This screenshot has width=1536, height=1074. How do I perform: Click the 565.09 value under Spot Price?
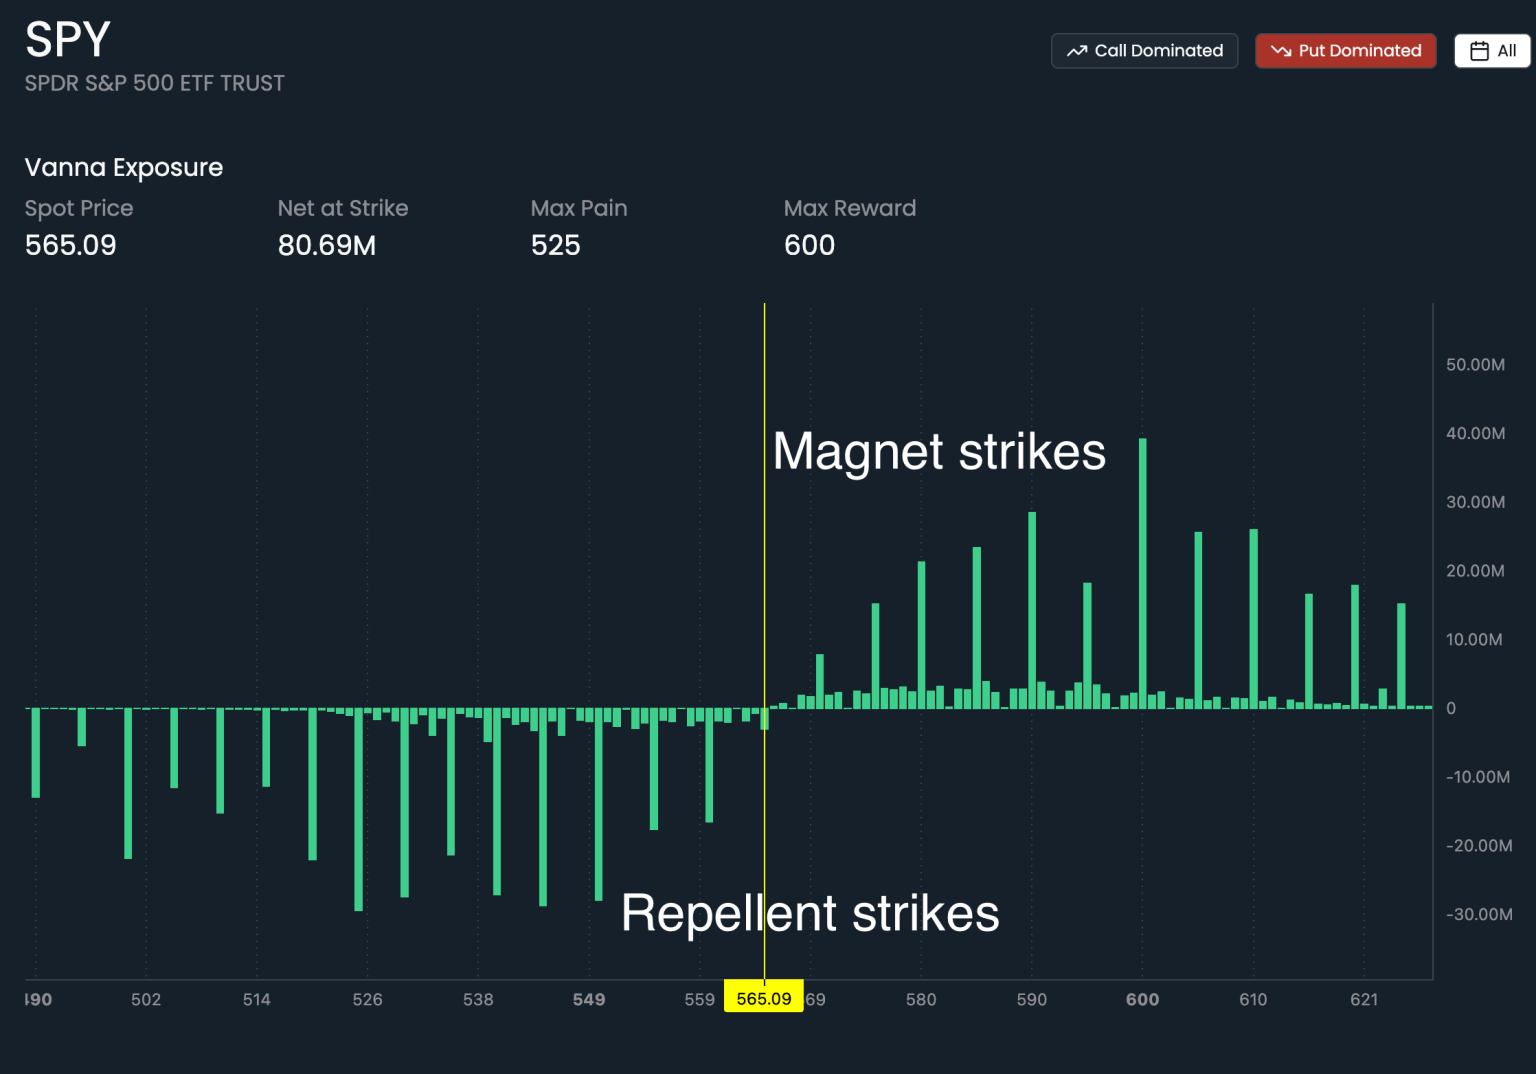click(x=71, y=245)
